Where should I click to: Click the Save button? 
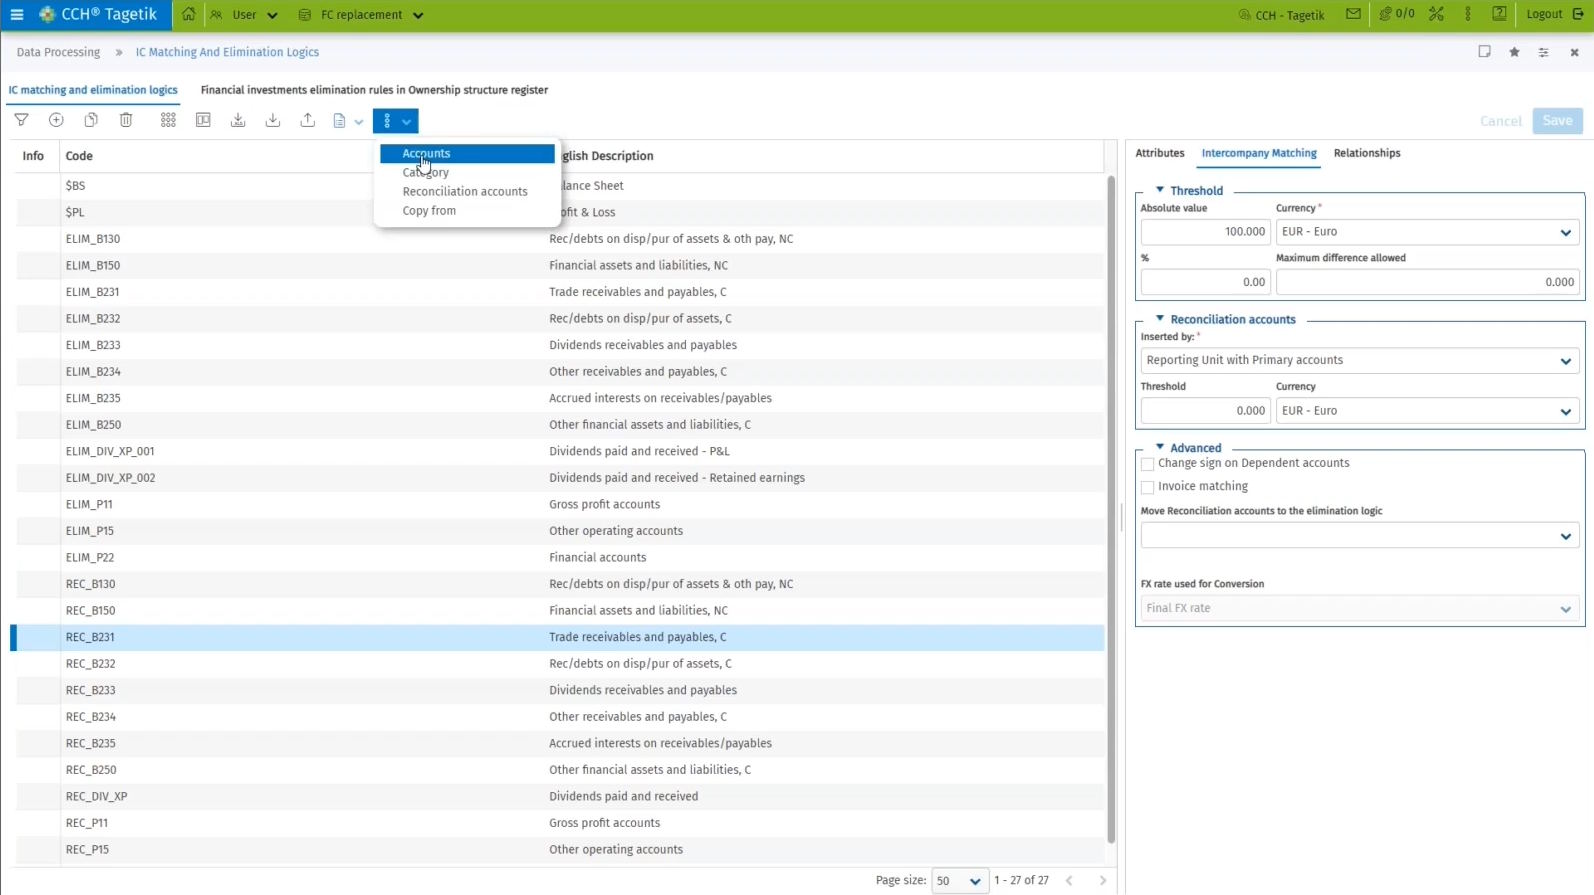1557,121
